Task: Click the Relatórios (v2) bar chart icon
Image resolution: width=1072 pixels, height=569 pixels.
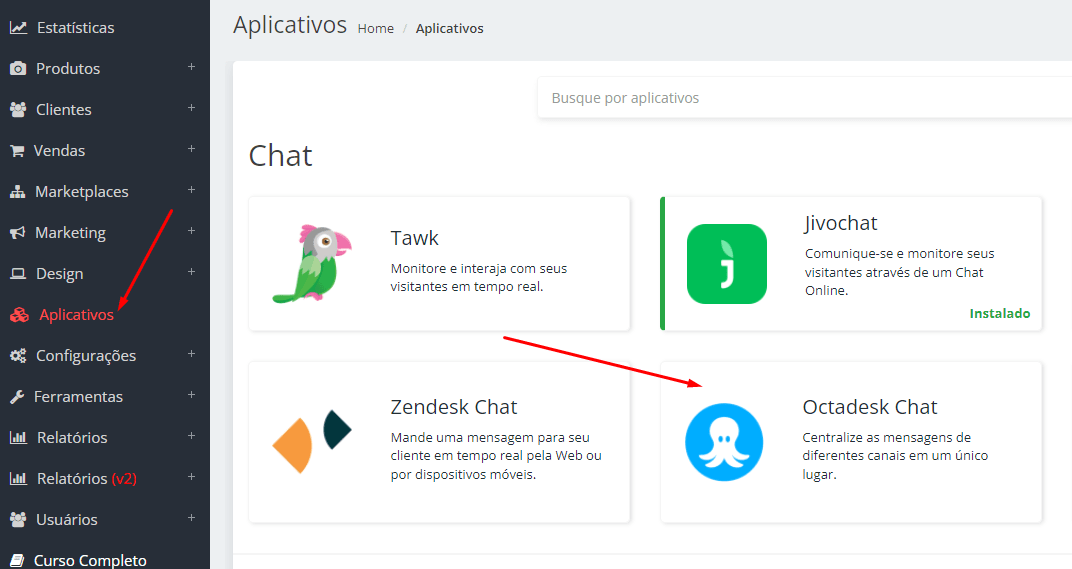Action: (x=18, y=479)
